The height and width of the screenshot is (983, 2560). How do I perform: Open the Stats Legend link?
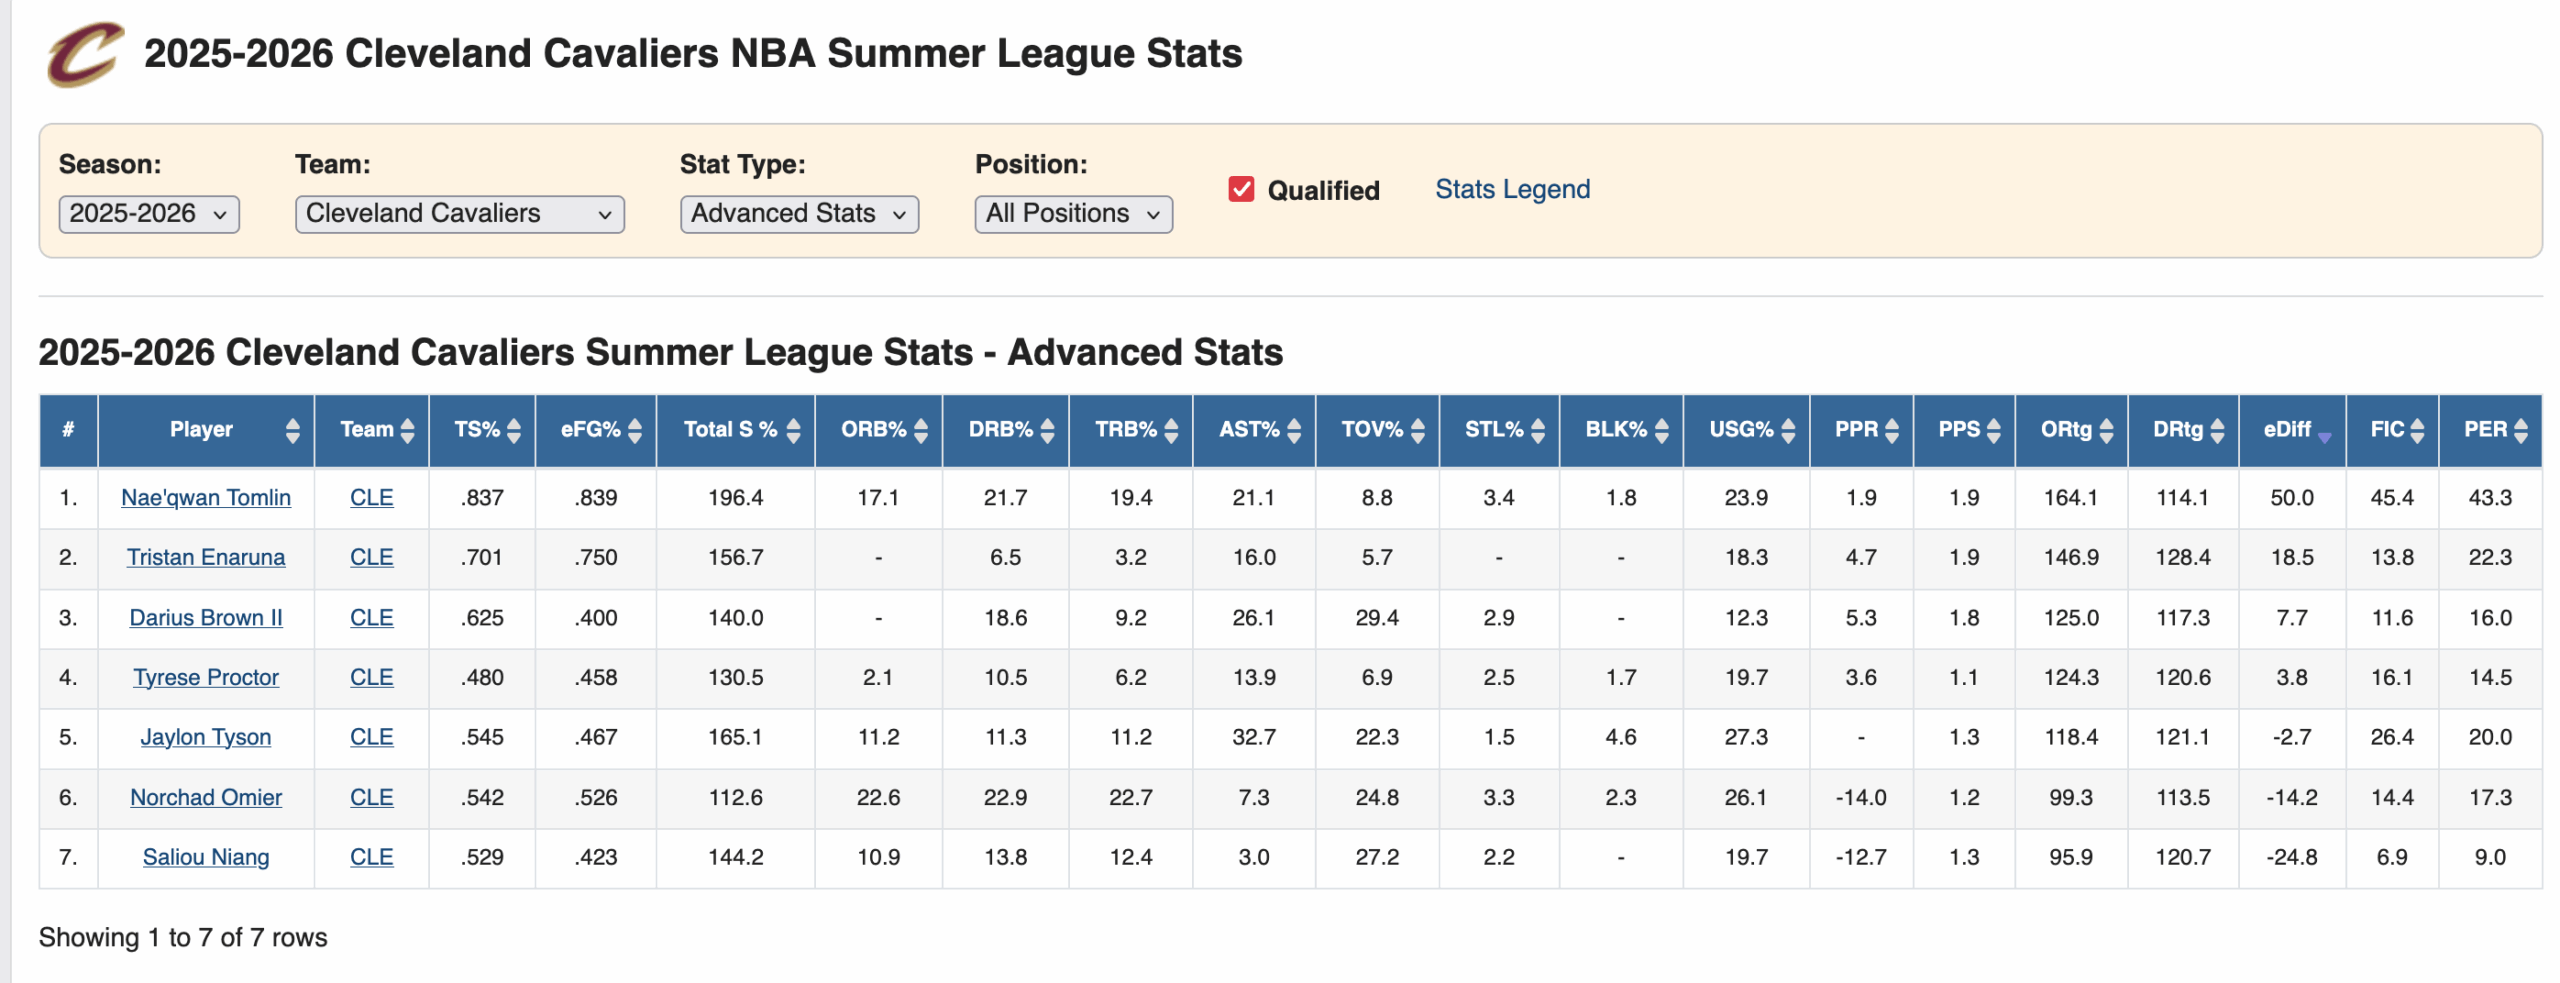(1512, 189)
